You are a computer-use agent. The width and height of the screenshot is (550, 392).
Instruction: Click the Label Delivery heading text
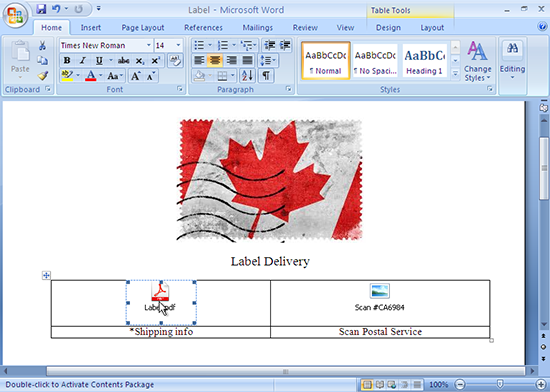coord(270,261)
